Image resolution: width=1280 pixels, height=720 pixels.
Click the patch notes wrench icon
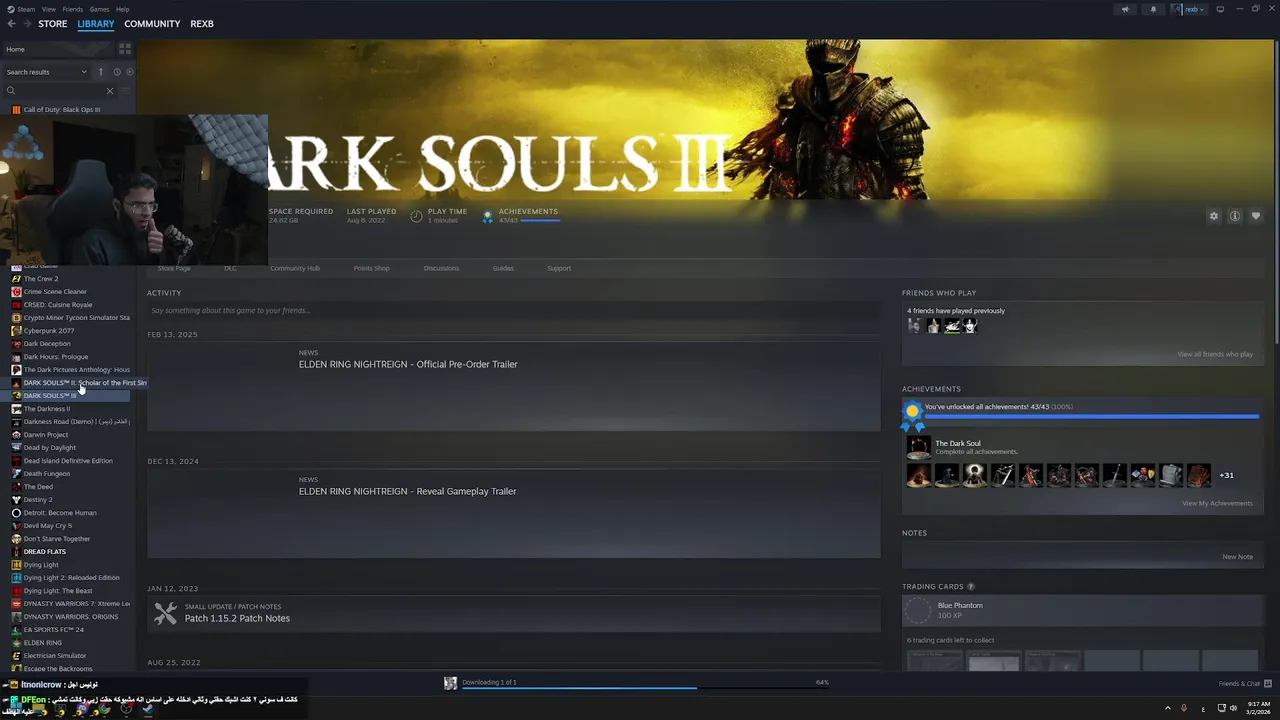point(166,613)
